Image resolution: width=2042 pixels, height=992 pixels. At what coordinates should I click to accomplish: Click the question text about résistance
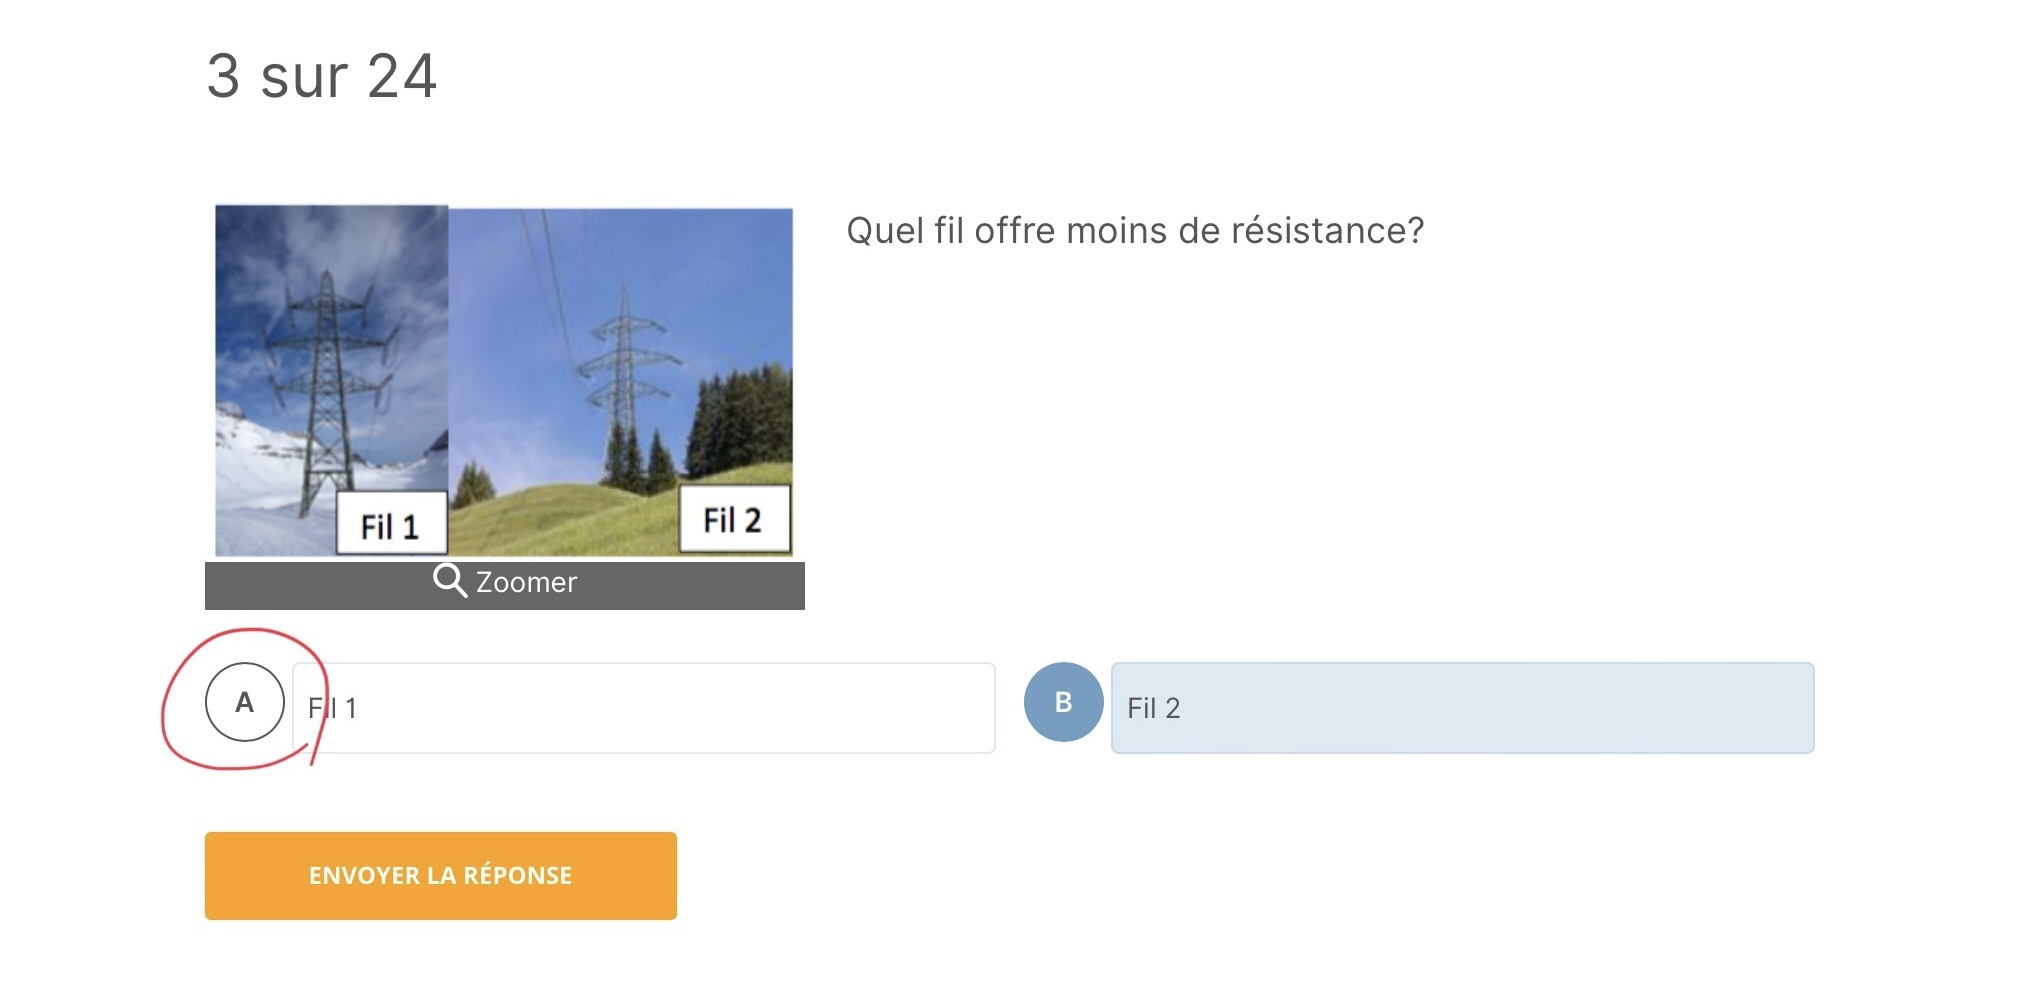(1135, 231)
